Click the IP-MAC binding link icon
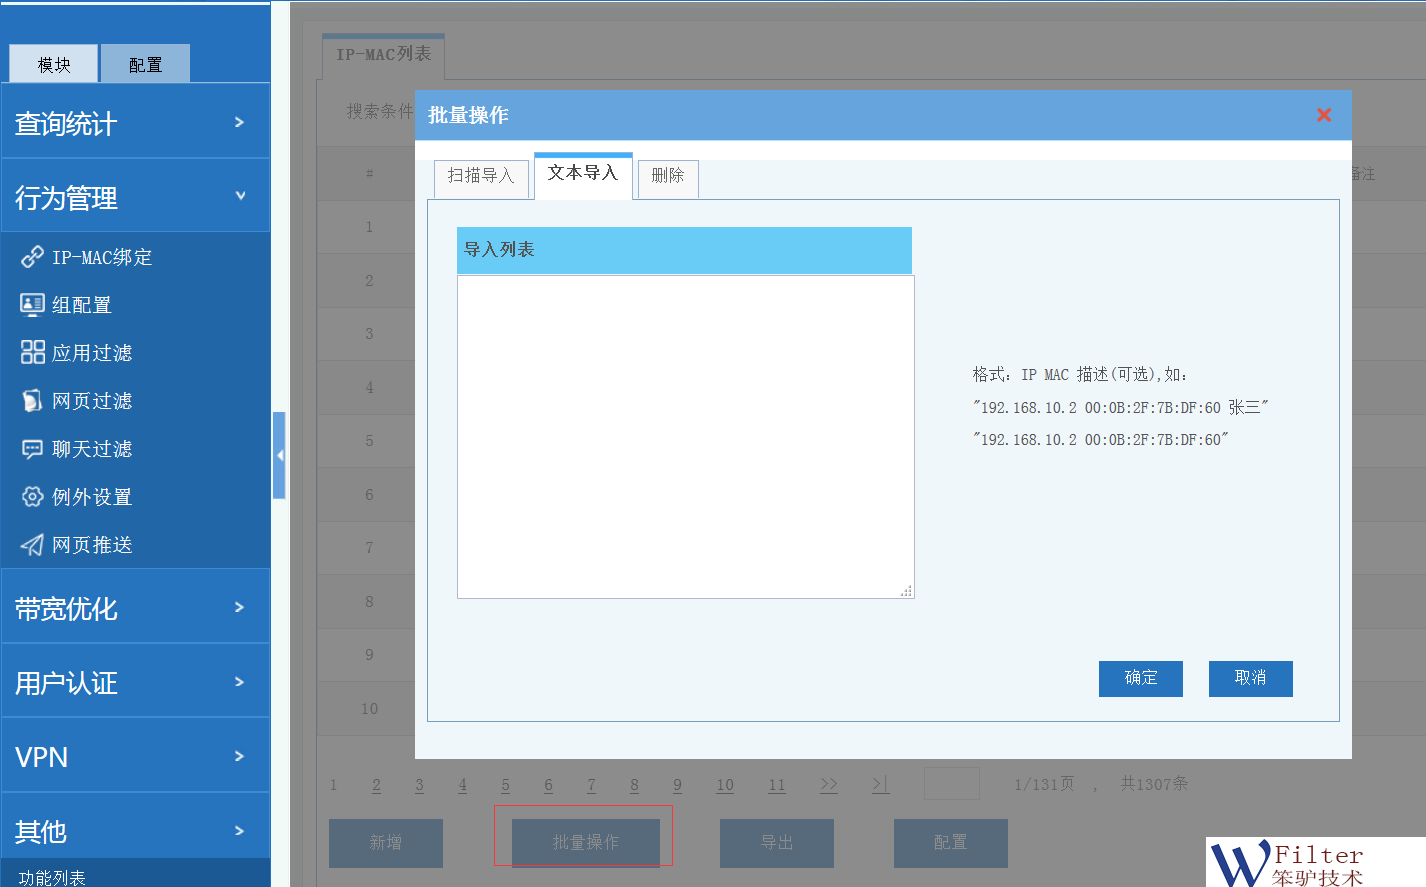This screenshot has width=1426, height=887. coord(32,257)
